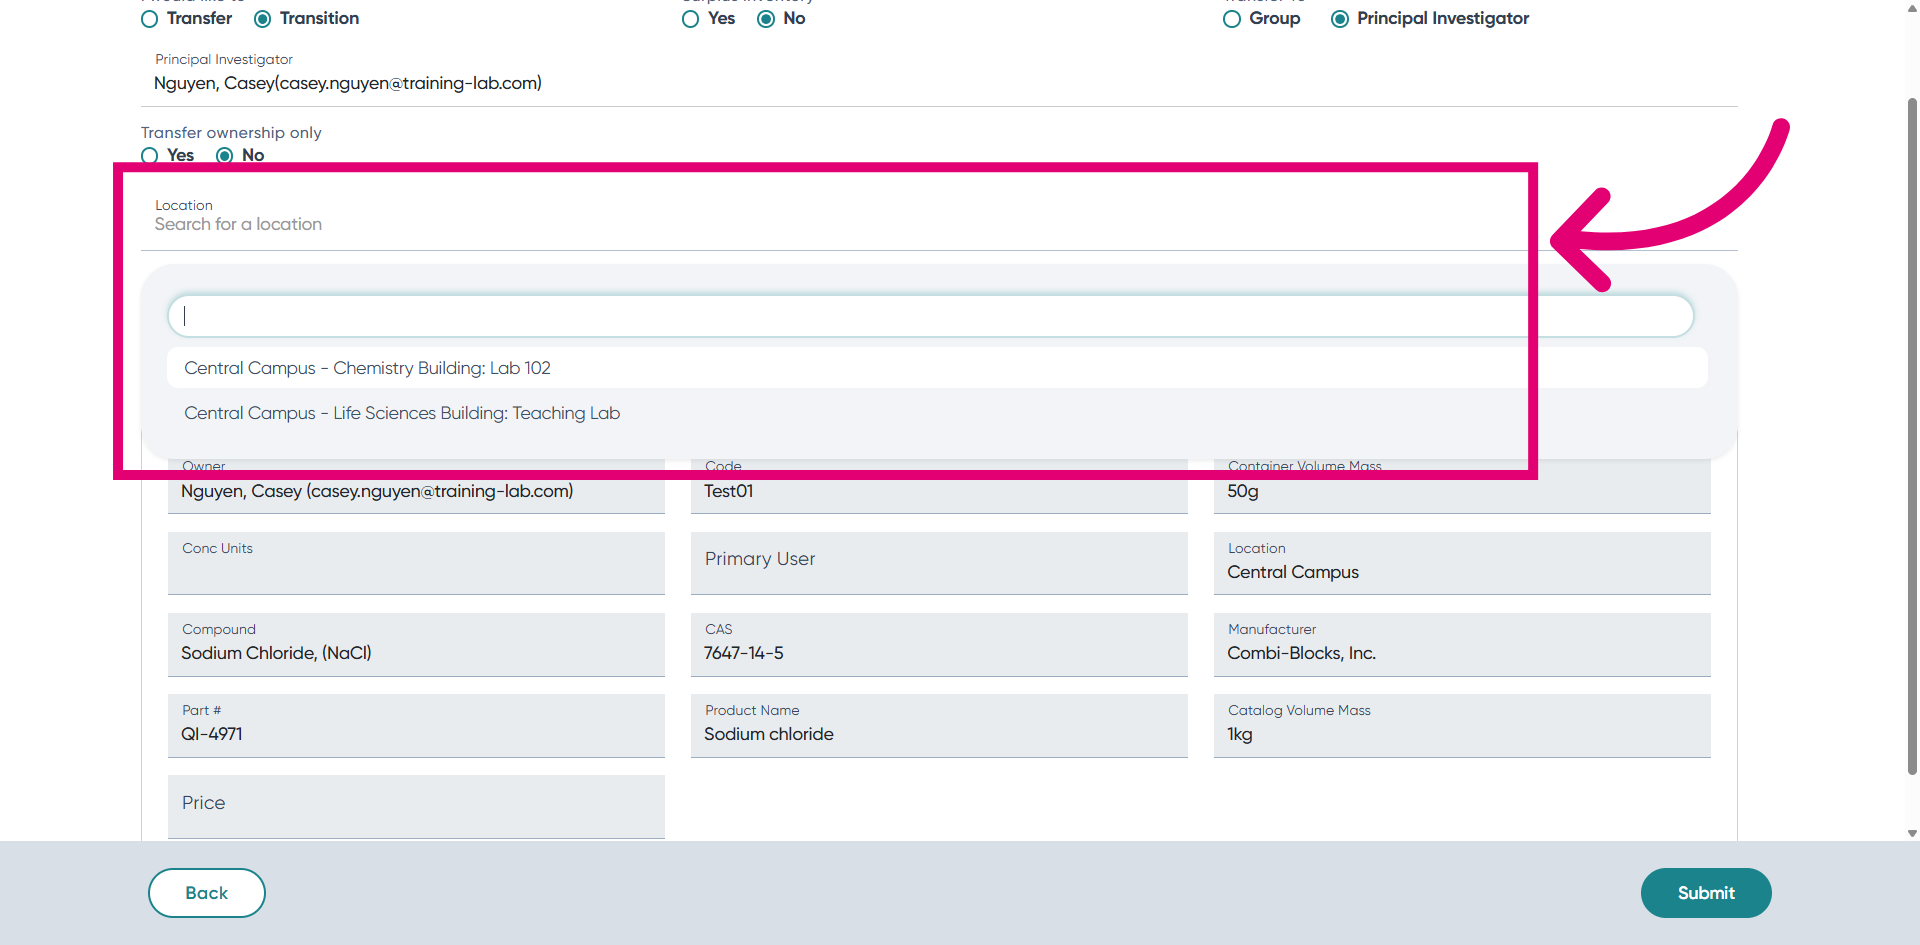
Task: Choose Yes for transfer ownership only
Action: 150,155
